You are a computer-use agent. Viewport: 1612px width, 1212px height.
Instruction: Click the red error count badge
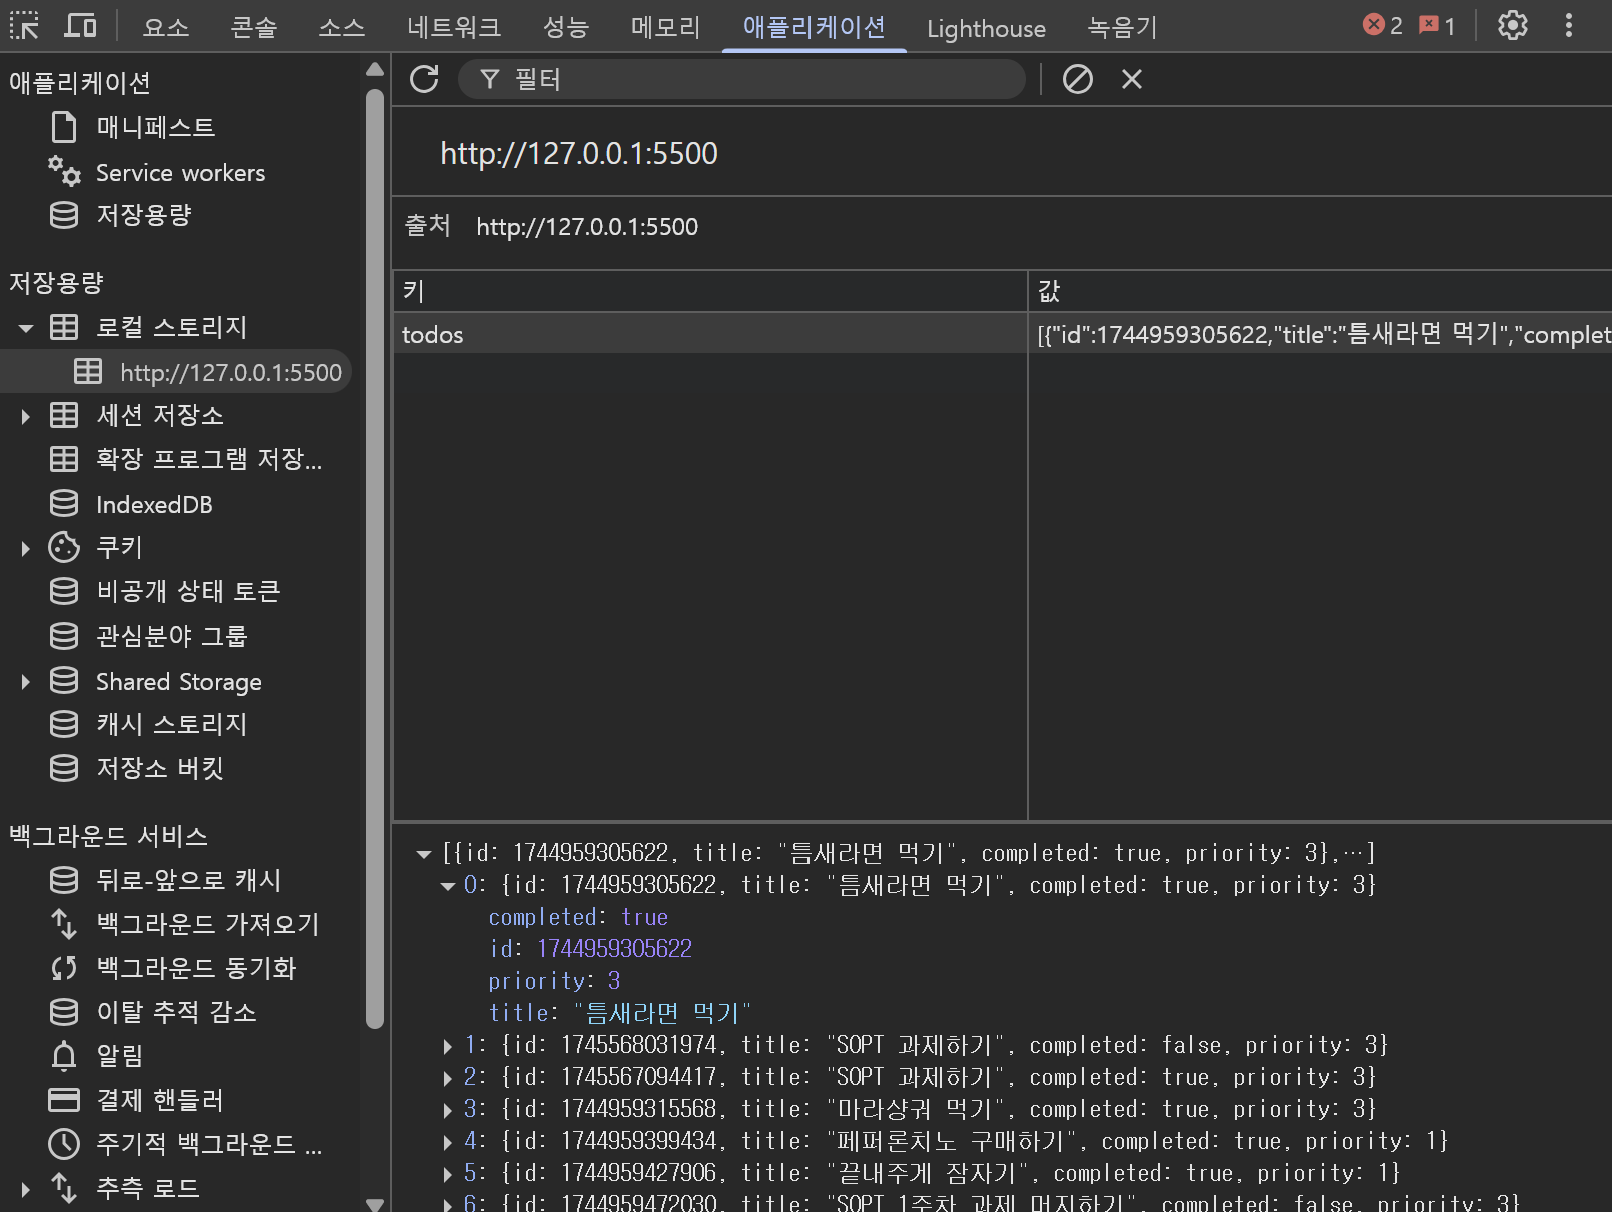point(1383,26)
